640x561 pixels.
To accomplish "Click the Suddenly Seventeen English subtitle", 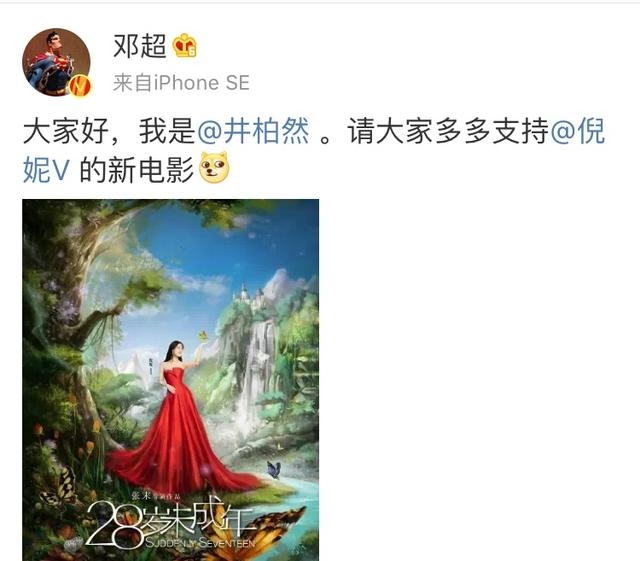I will pyautogui.click(x=200, y=543).
